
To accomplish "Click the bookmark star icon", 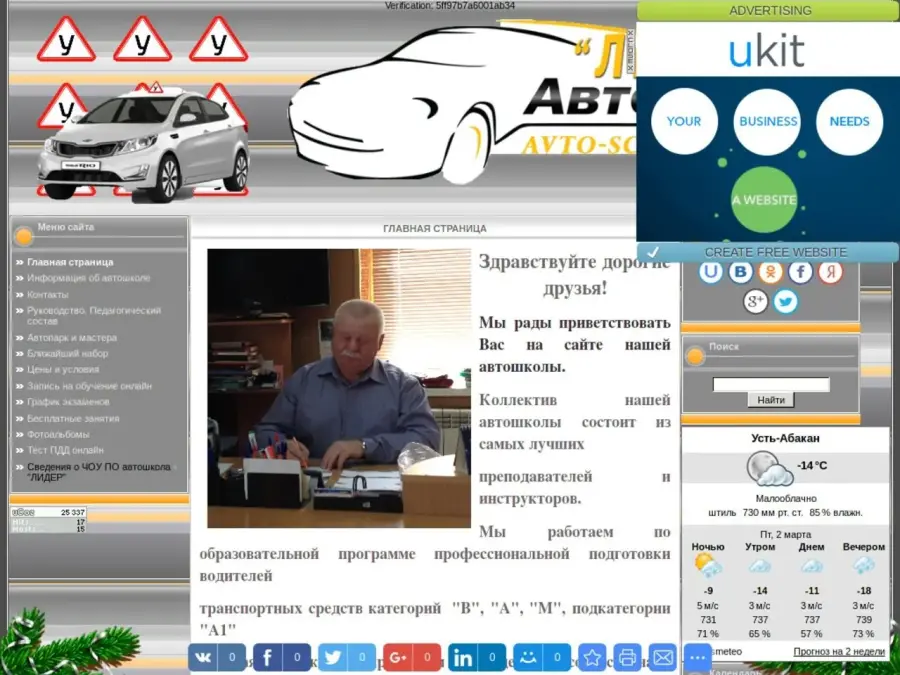I will (592, 657).
